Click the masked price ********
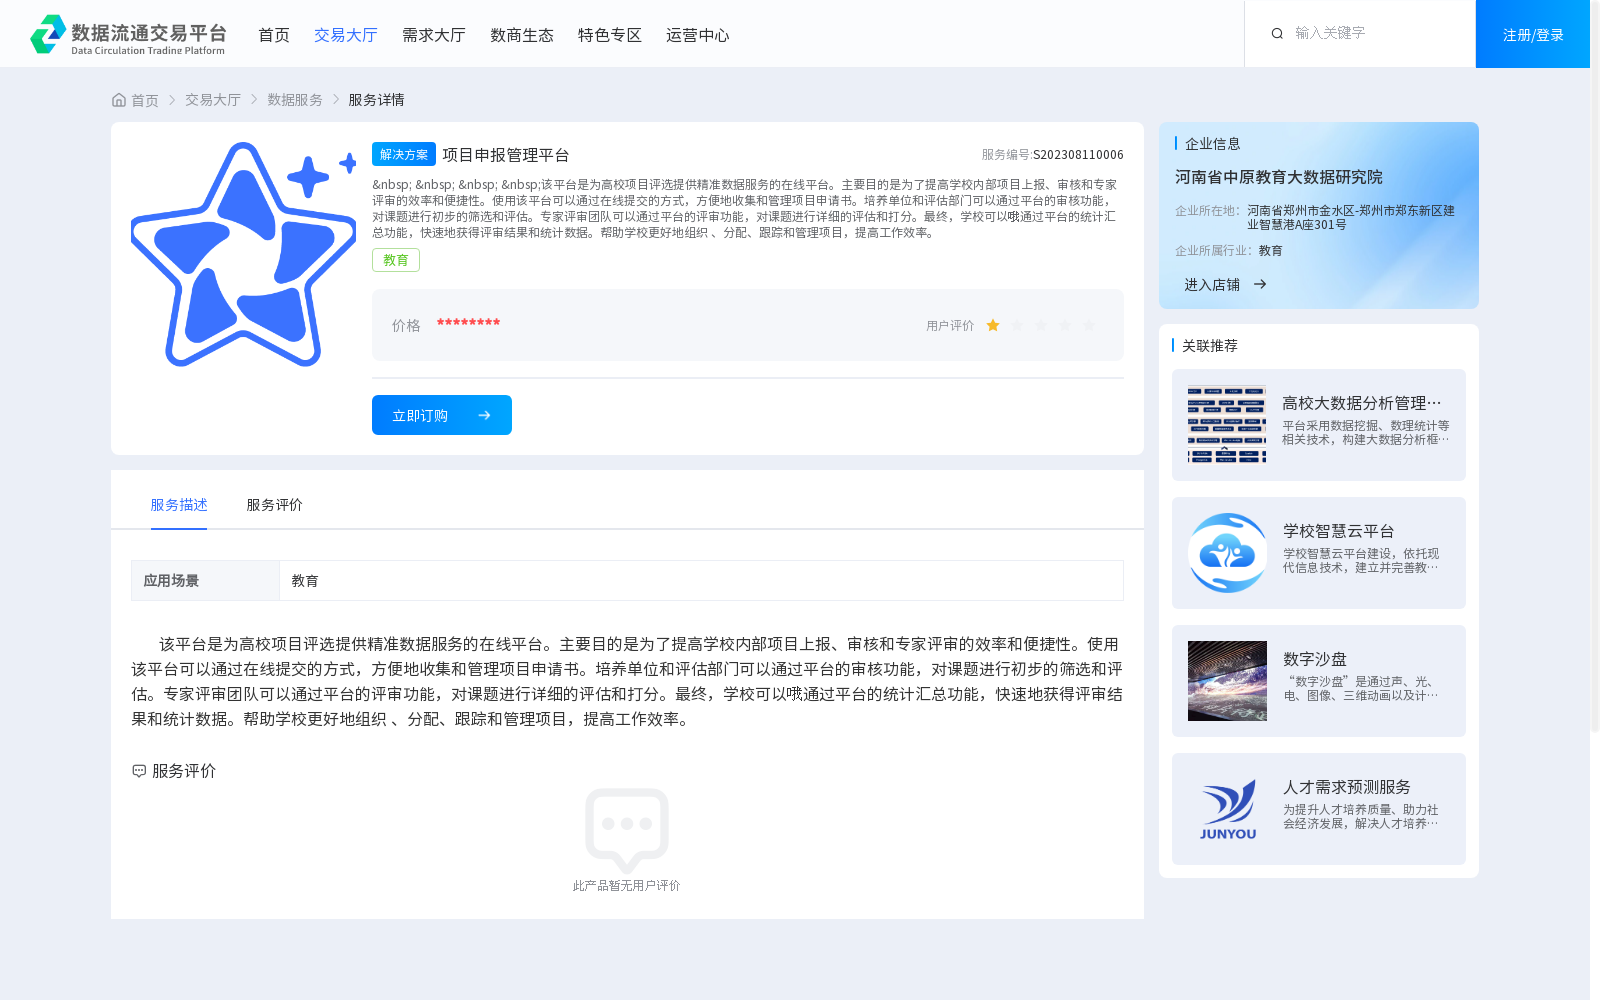1600x1000 pixels. [x=468, y=323]
